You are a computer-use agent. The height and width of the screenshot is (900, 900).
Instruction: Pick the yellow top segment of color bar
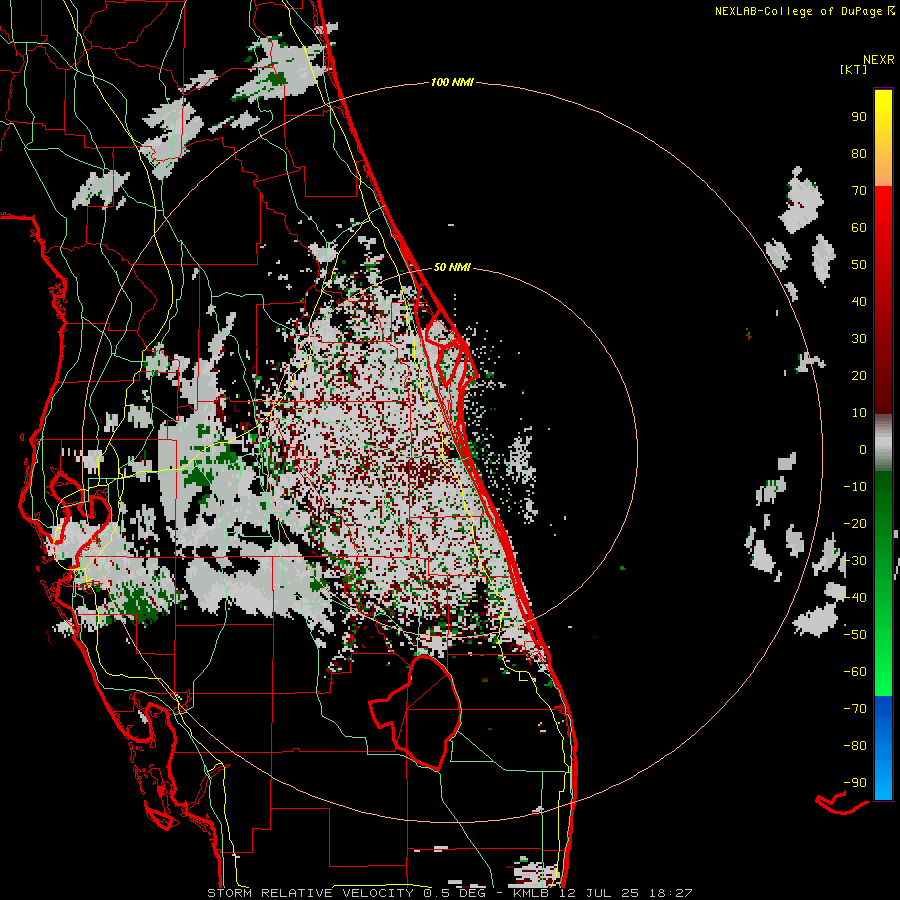[x=883, y=138]
